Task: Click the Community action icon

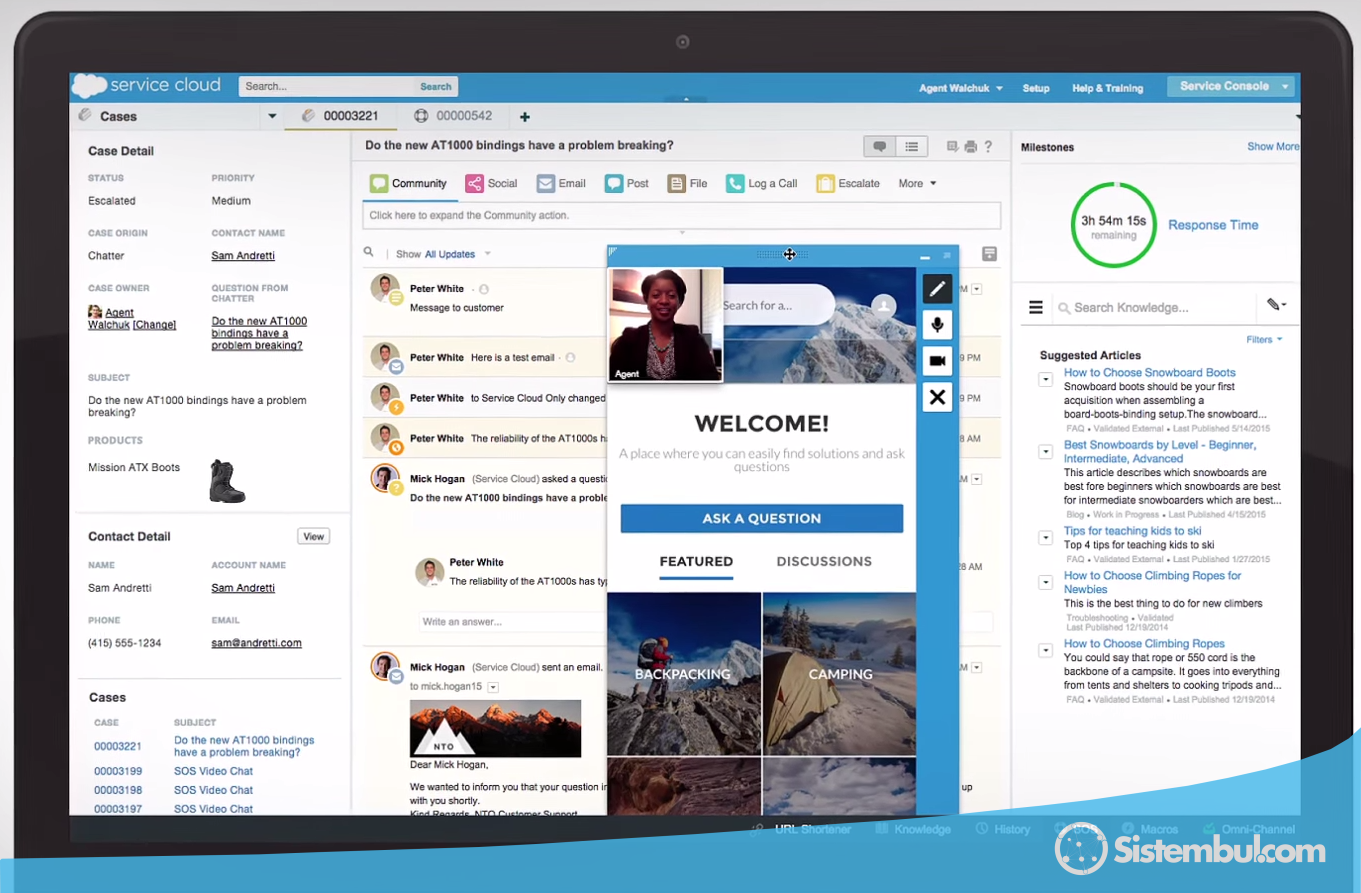Action: point(378,184)
